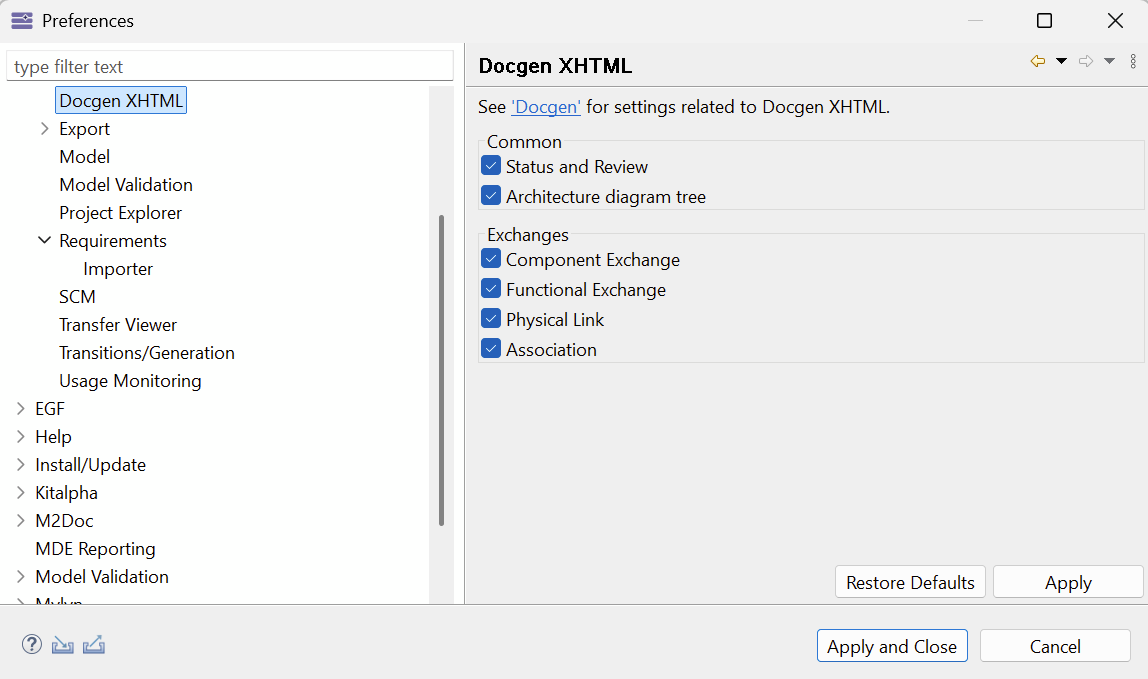
Task: Expand the Export tree node
Action: 44,129
